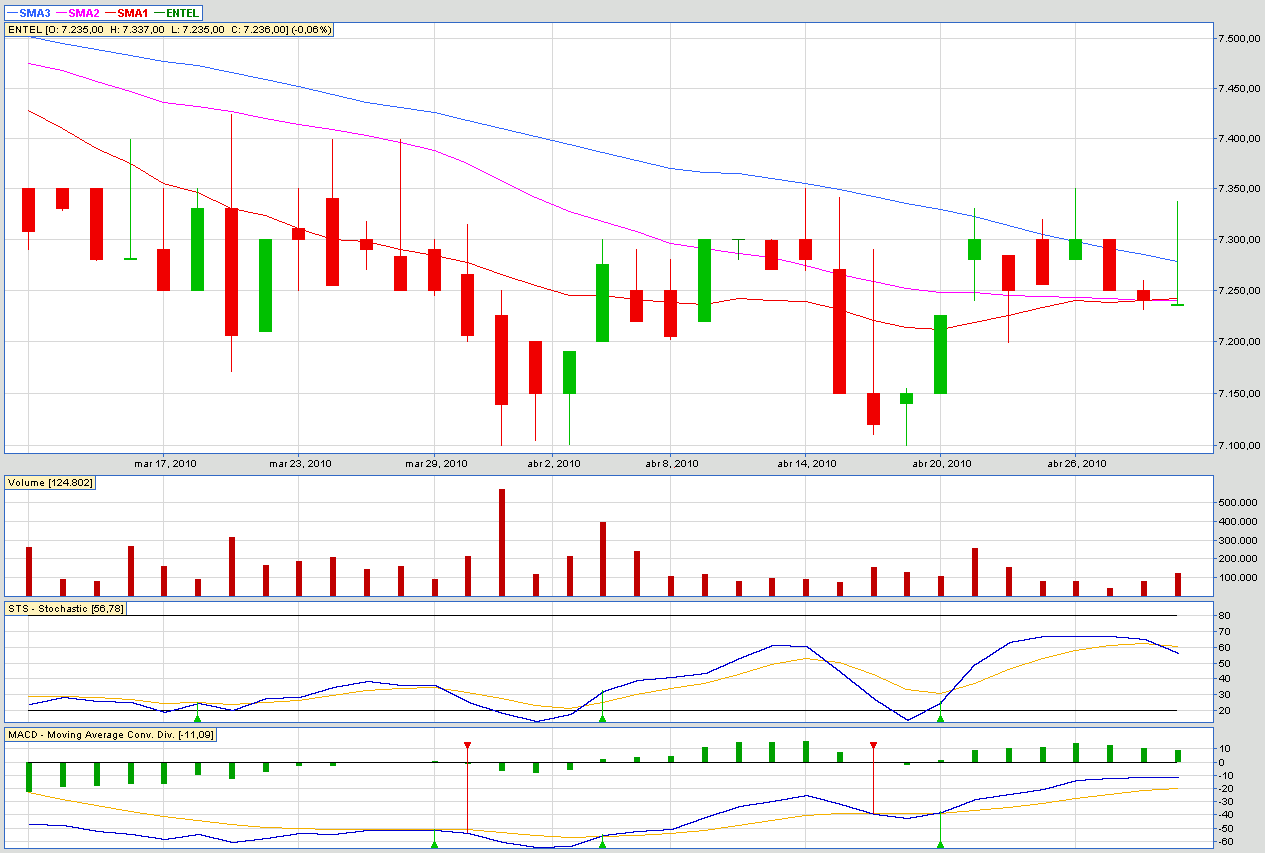
Task: Click the 7.200,00 price axis label
Action: pos(1238,343)
